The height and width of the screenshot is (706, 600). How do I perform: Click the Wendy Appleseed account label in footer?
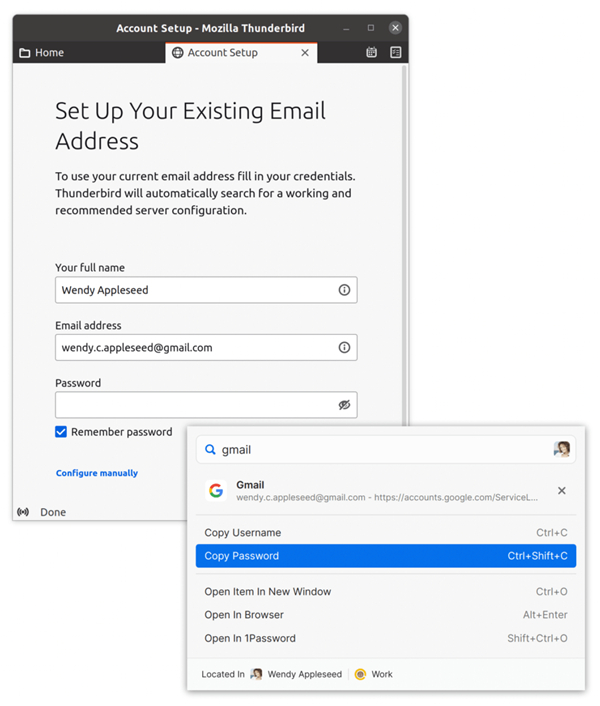click(x=305, y=674)
